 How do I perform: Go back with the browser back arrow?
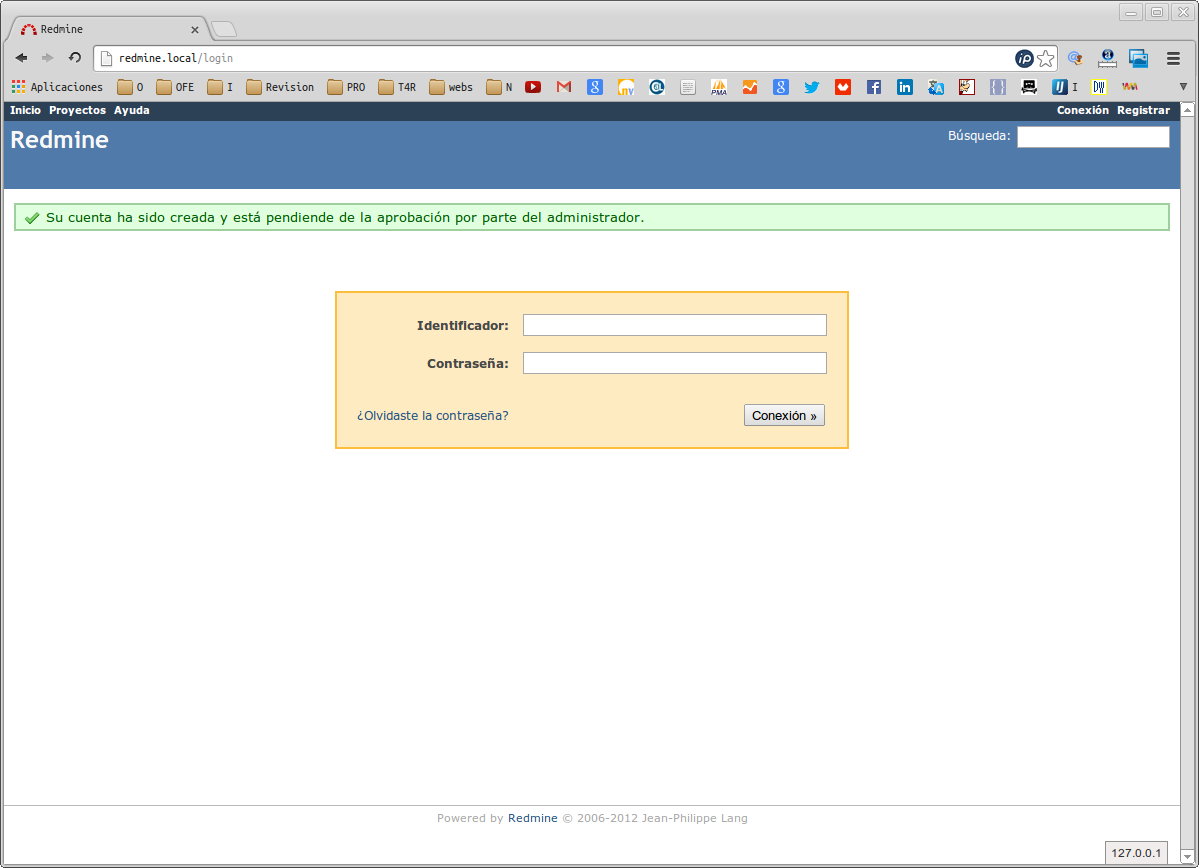pyautogui.click(x=21, y=58)
